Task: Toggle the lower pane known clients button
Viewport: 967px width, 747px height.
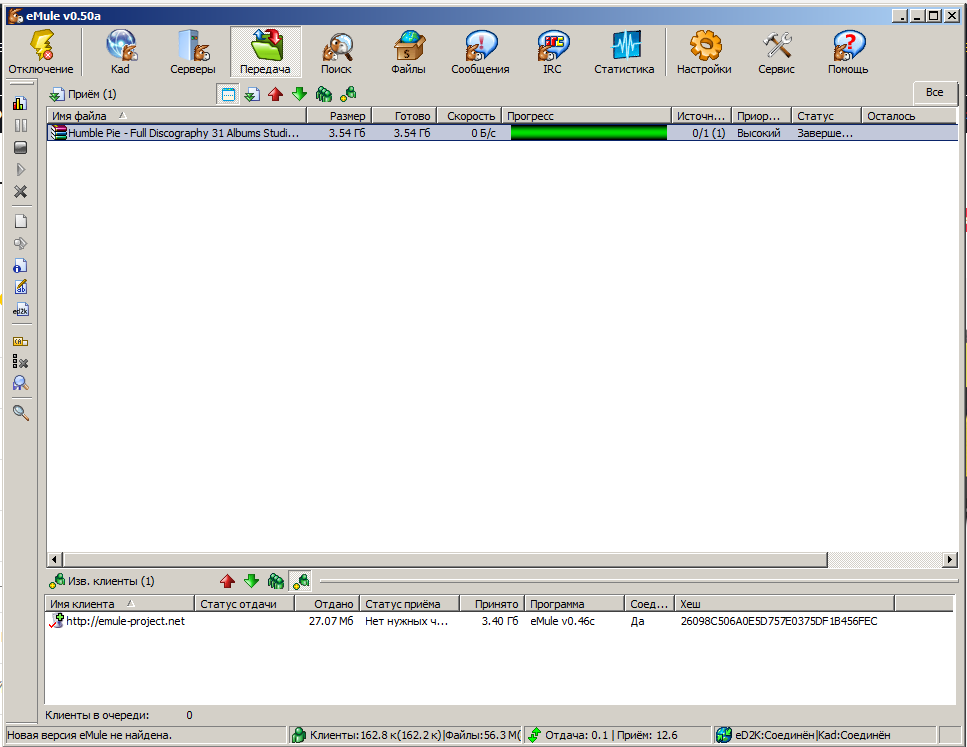Action: point(300,581)
